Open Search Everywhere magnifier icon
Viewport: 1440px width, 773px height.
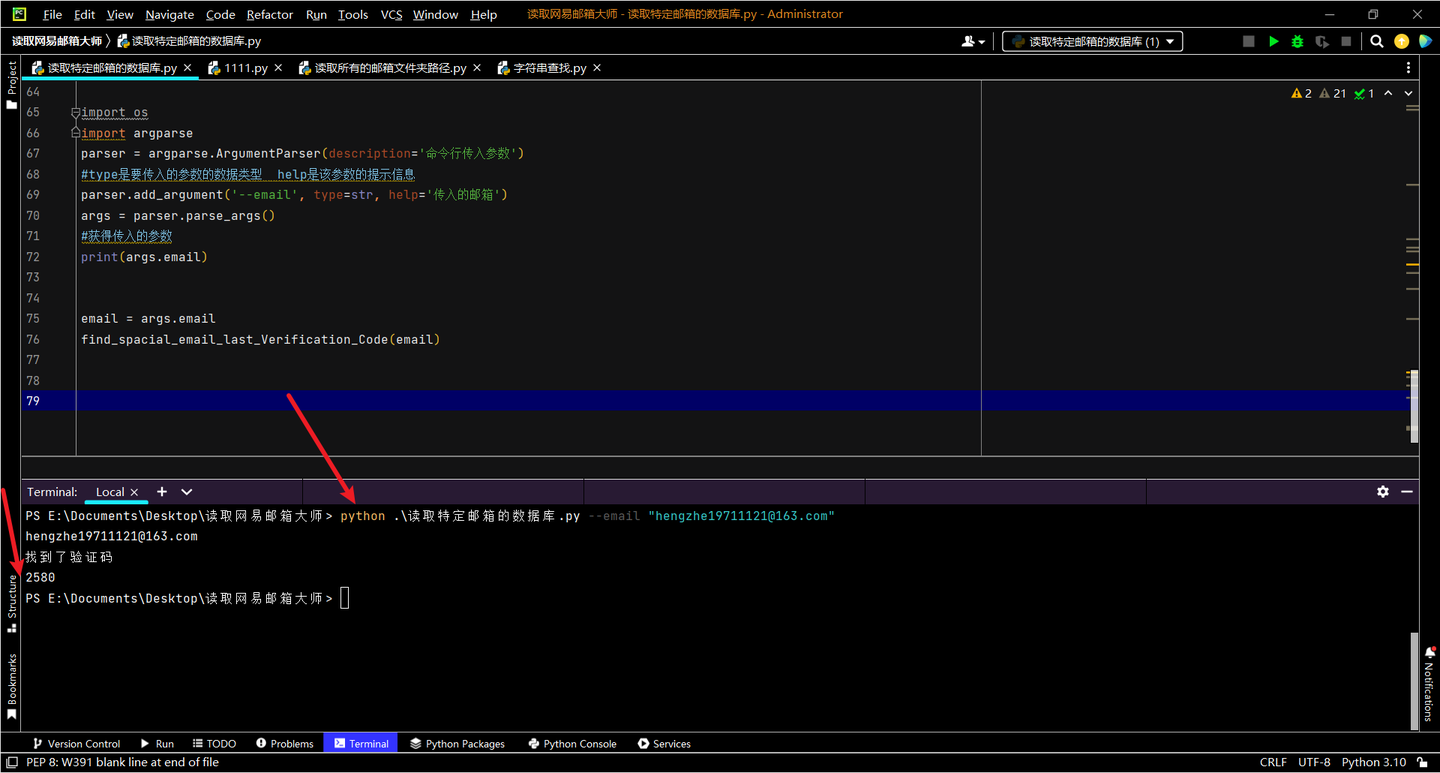coord(1377,41)
